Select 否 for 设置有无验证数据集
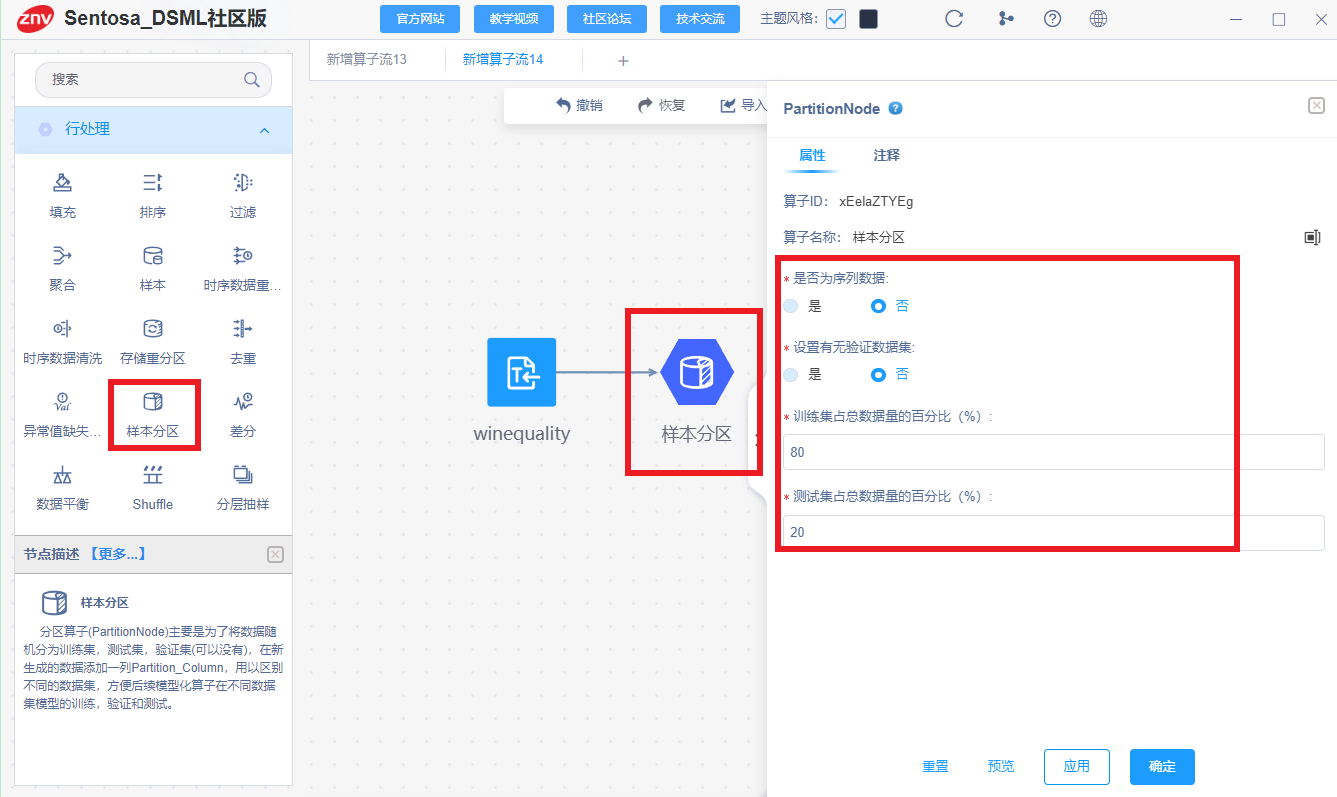Viewport: 1337px width, 797px height. [x=879, y=374]
